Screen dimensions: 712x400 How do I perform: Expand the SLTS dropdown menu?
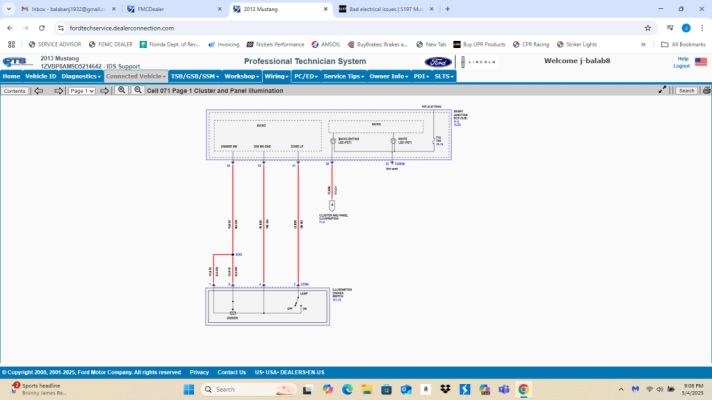444,76
